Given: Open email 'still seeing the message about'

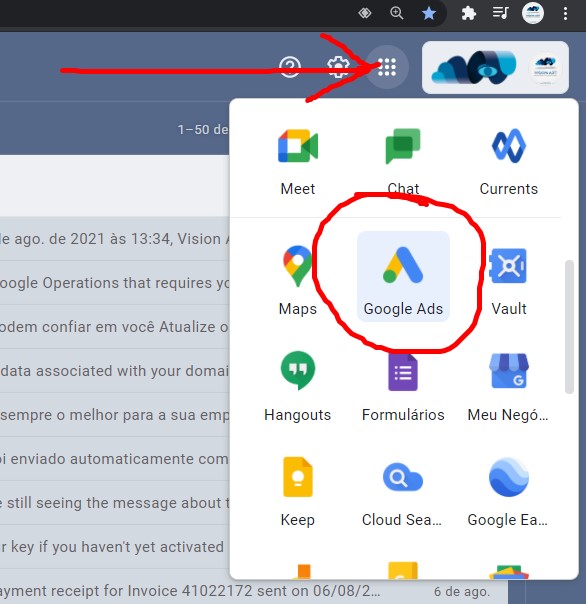Looking at the screenshot, I should 115,502.
